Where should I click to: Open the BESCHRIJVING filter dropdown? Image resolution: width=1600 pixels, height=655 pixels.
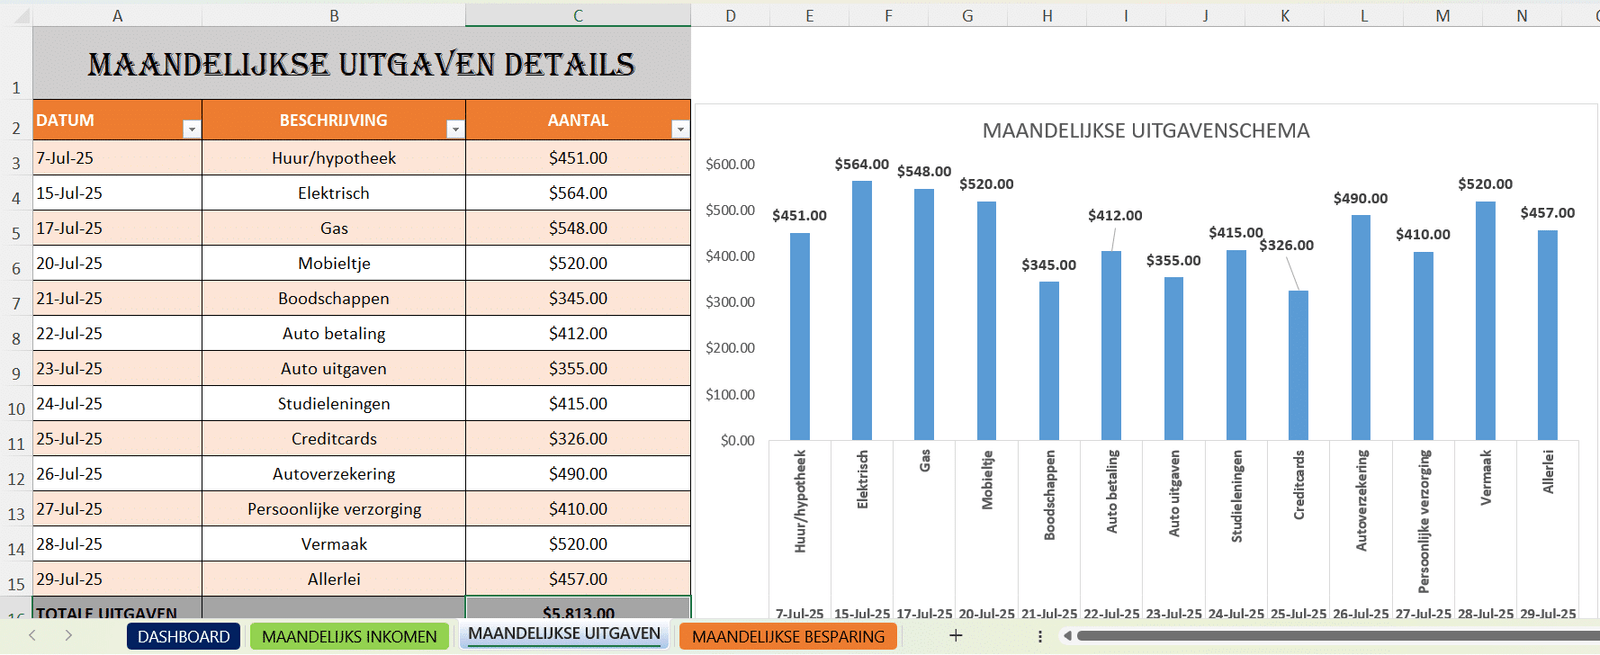click(455, 129)
